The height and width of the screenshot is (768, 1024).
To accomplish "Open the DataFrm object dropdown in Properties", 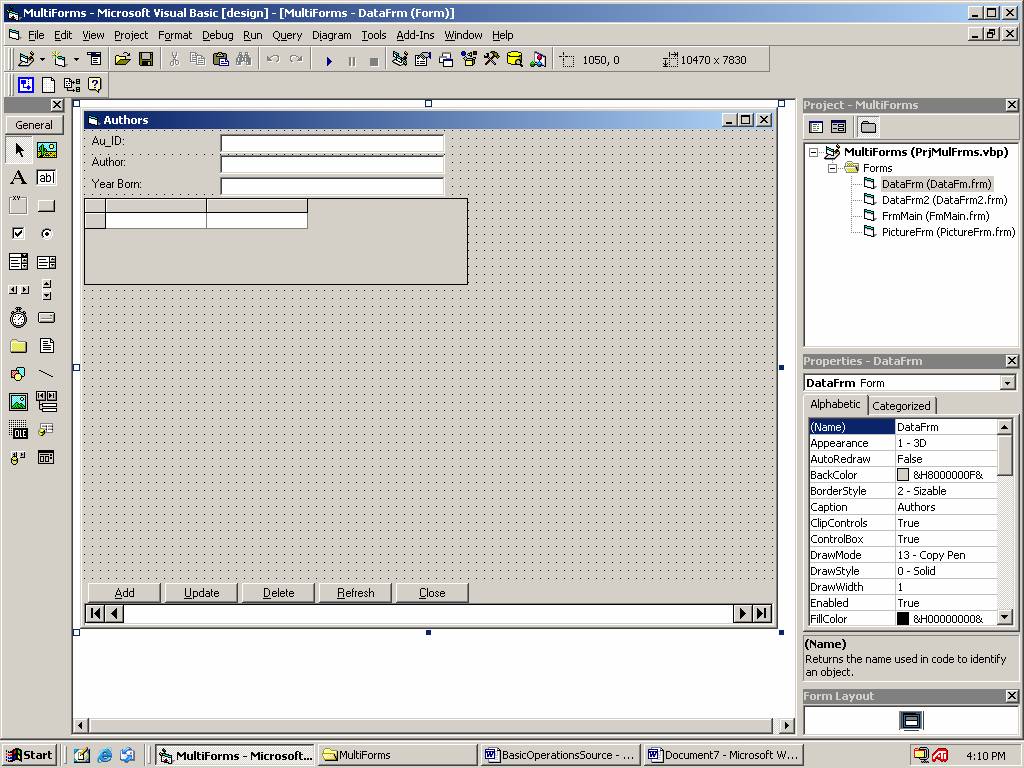I will tap(1007, 383).
